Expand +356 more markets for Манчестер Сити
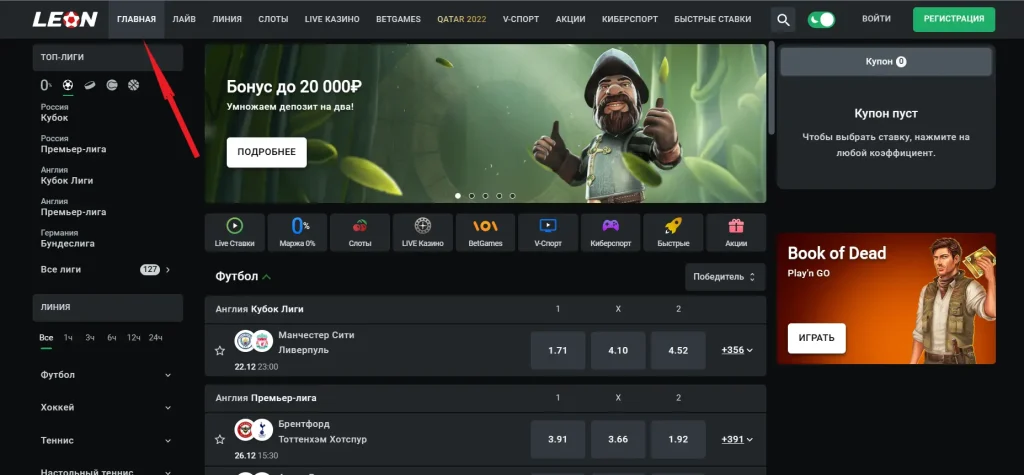 coord(737,350)
